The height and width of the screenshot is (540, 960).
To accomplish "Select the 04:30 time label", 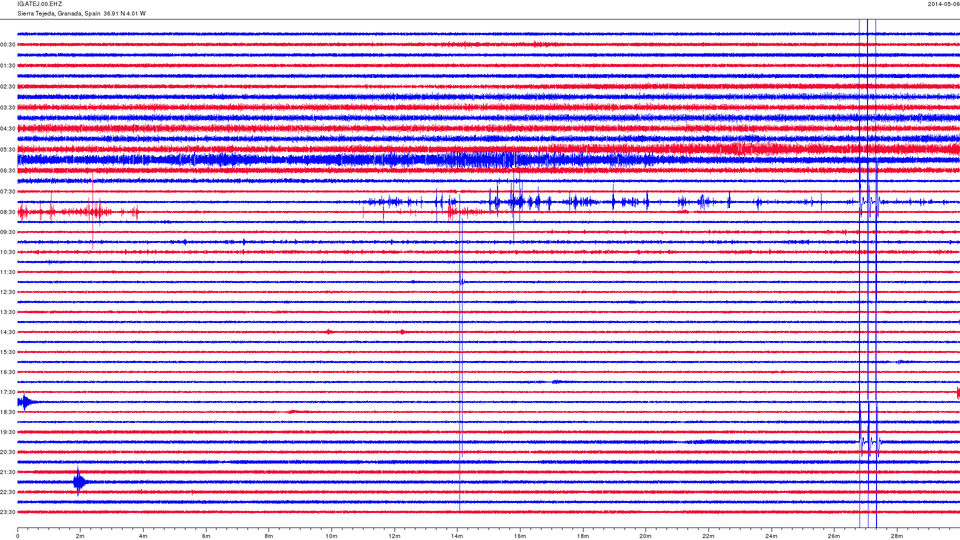I will coord(7,129).
